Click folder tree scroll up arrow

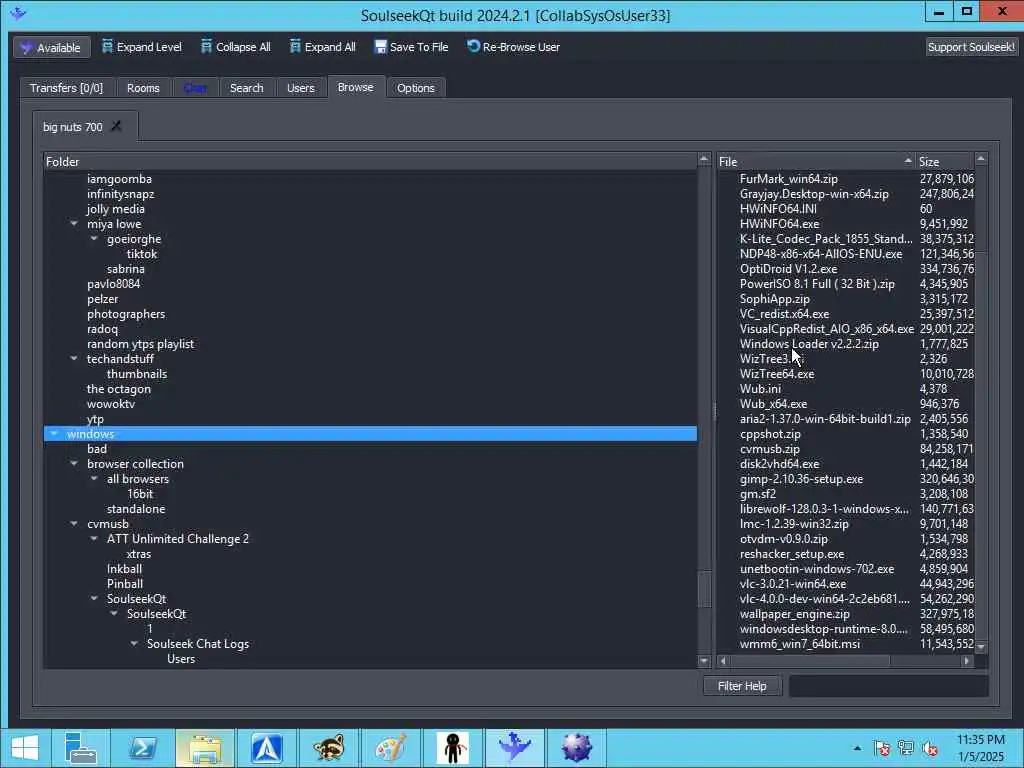[x=704, y=159]
